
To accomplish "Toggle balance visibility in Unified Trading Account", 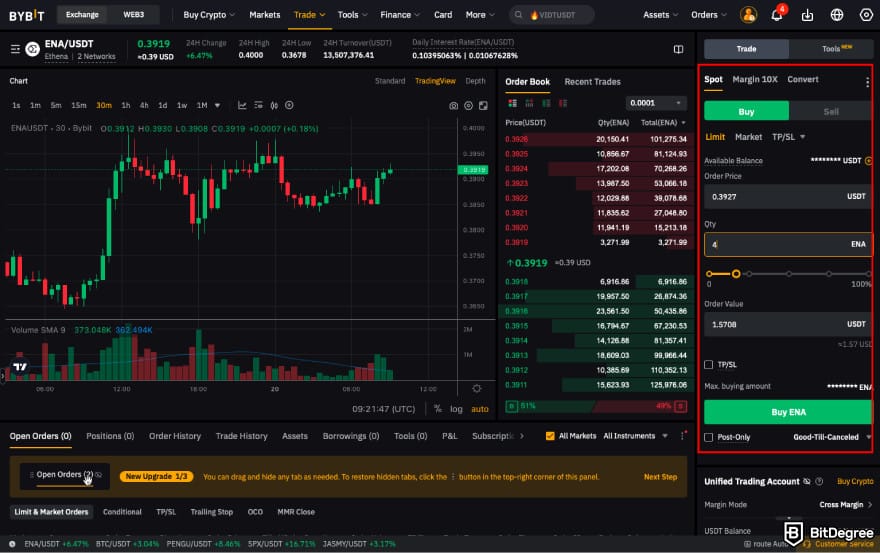I will [x=806, y=482].
